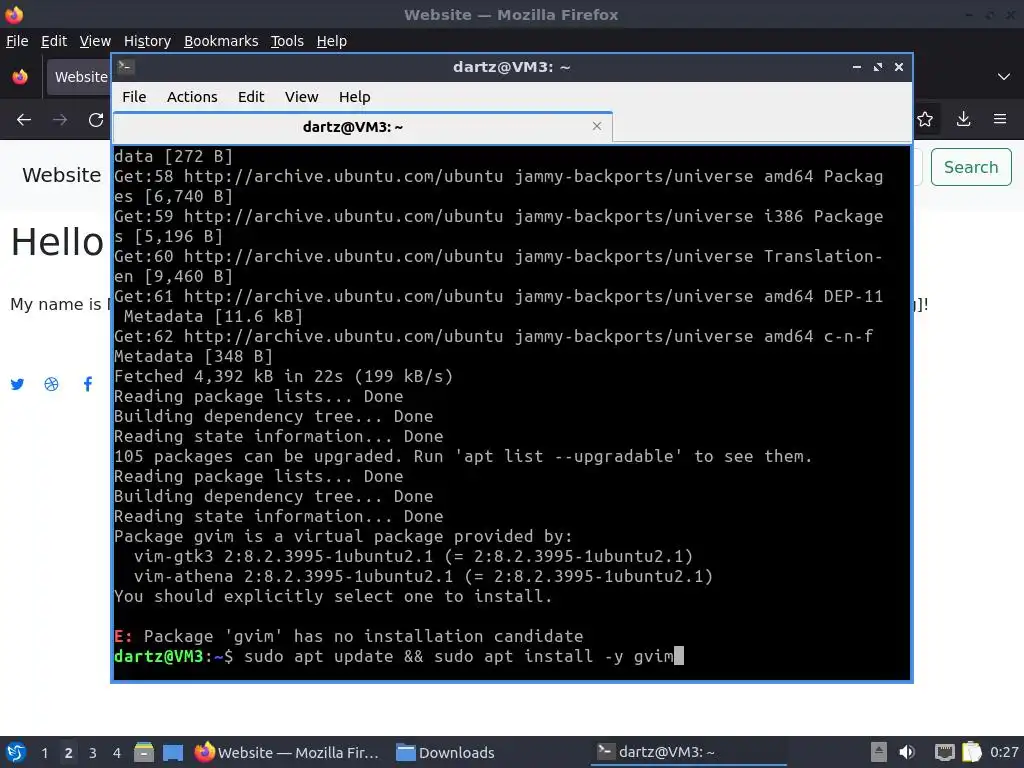Expand the Firefox list all tabs chevron
The image size is (1024, 768).
point(1004,77)
